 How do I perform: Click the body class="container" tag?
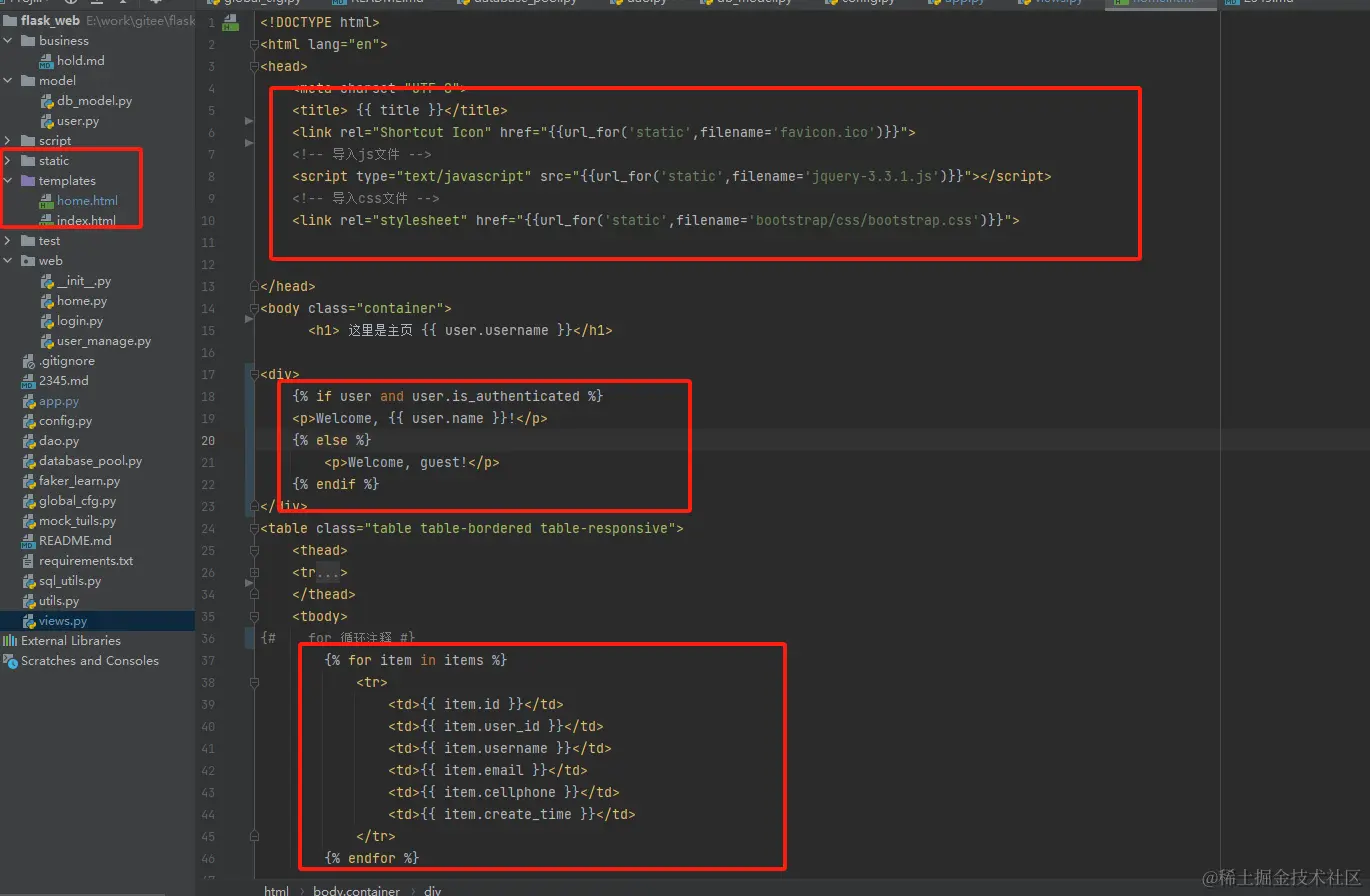point(356,308)
